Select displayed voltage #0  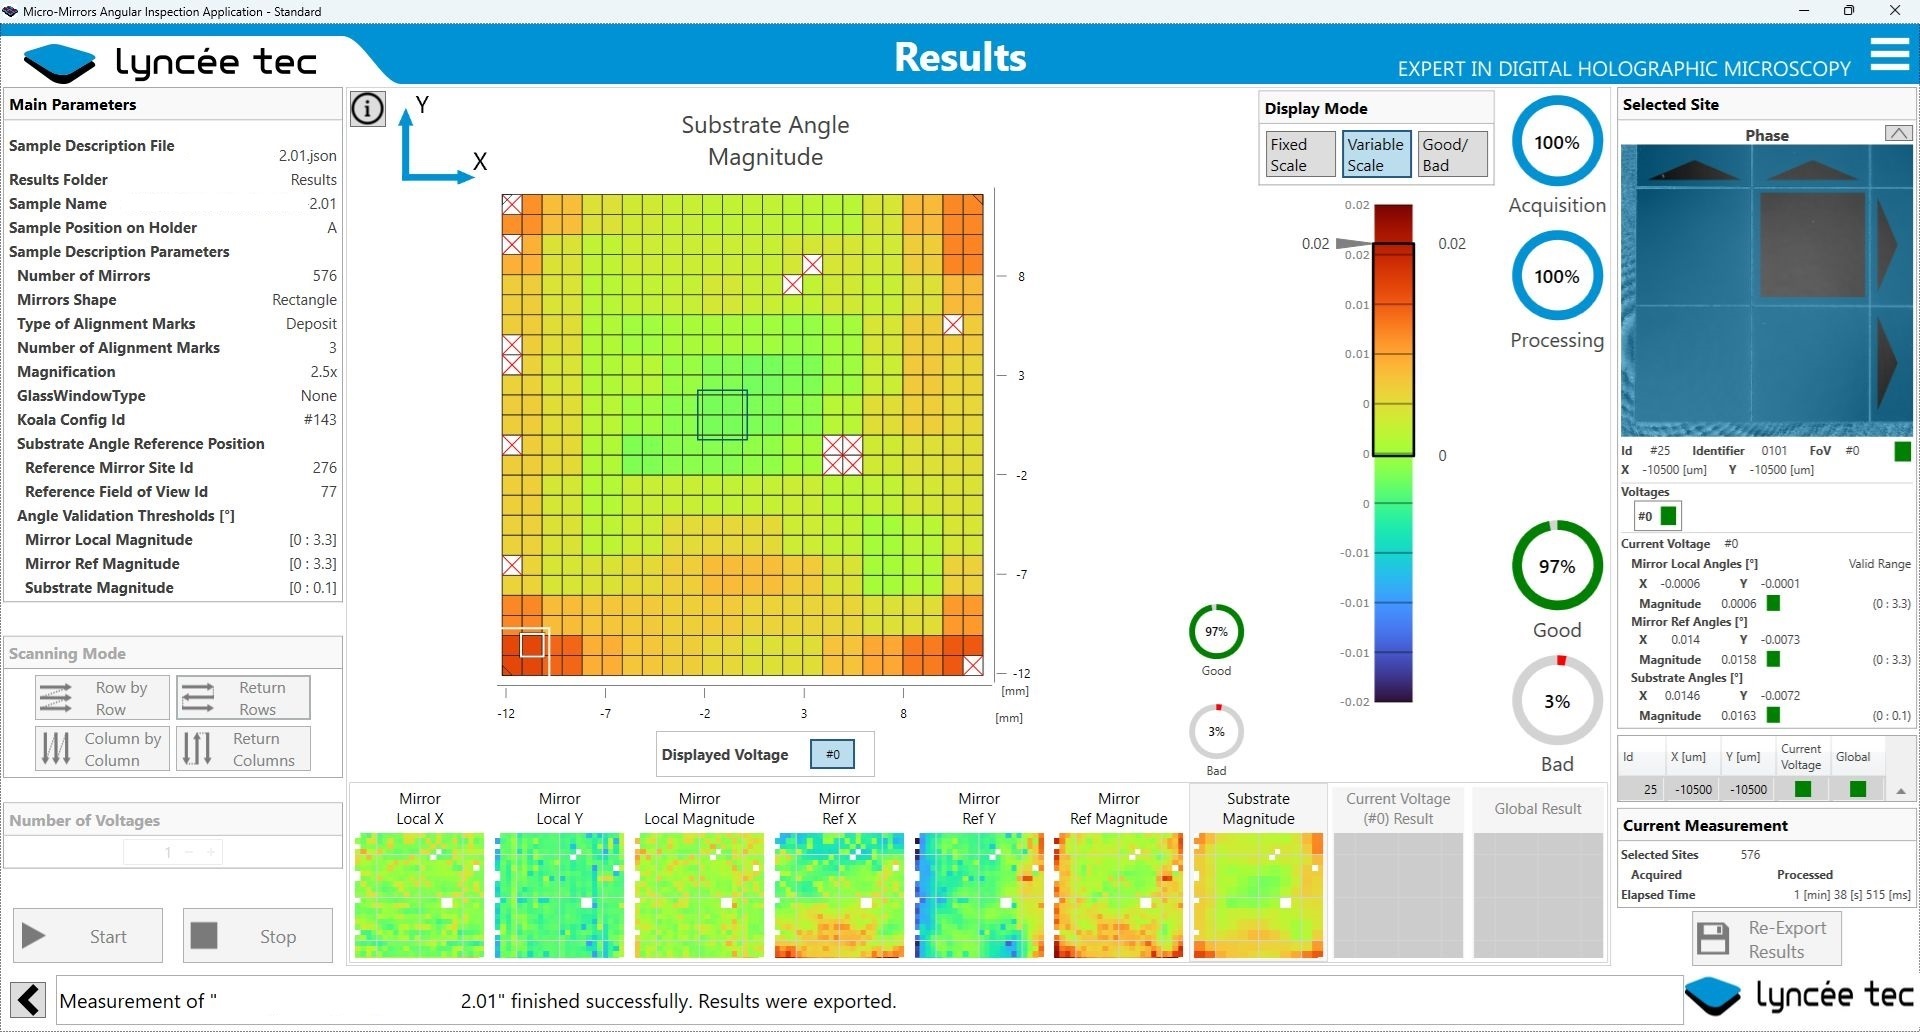(832, 755)
